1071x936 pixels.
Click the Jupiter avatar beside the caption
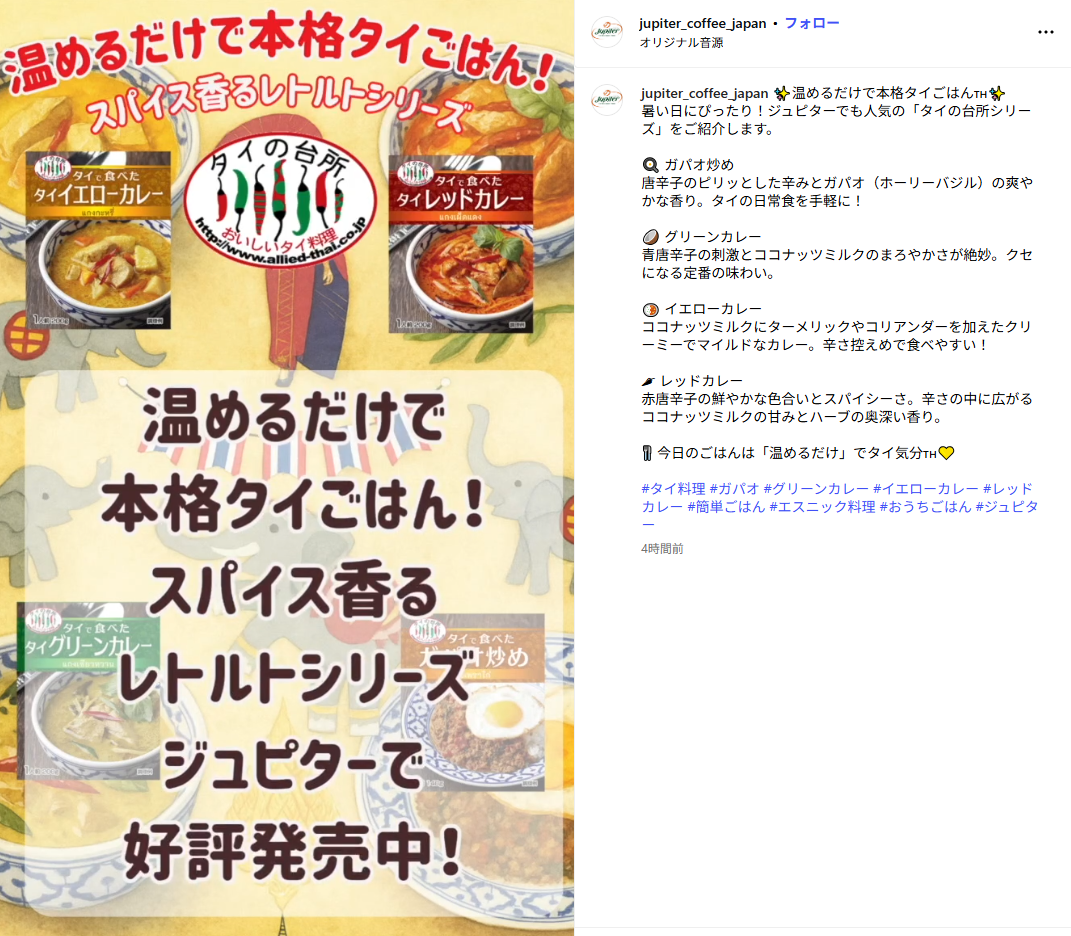607,100
